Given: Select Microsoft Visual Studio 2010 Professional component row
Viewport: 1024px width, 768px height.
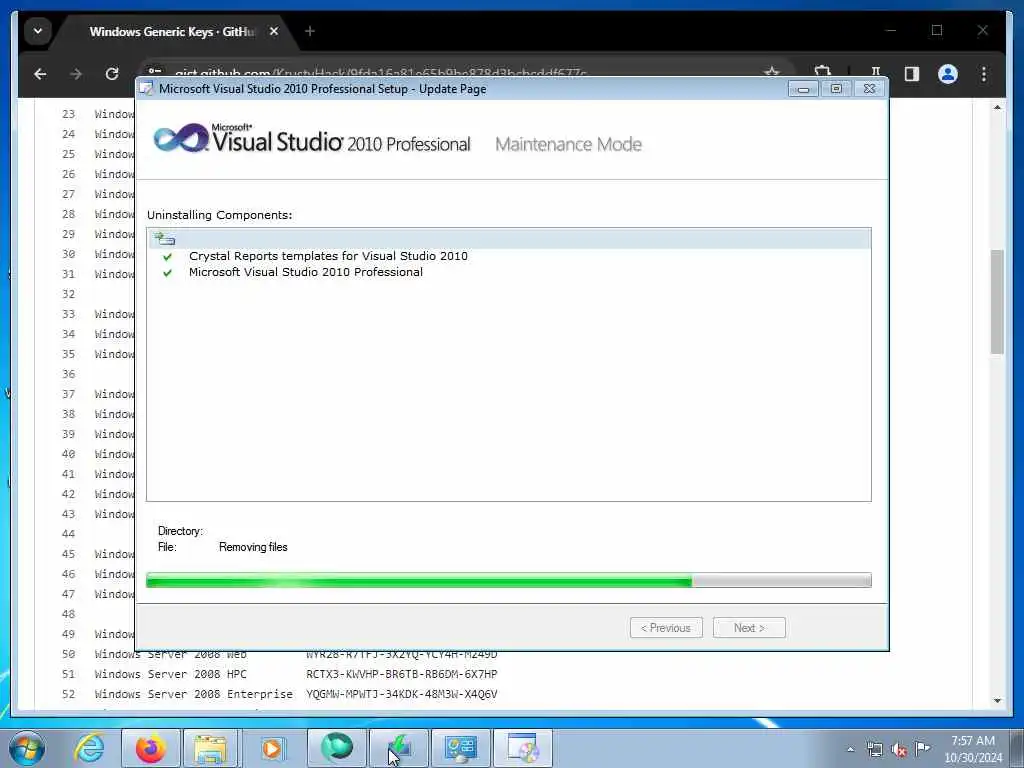Looking at the screenshot, I should coord(306,272).
